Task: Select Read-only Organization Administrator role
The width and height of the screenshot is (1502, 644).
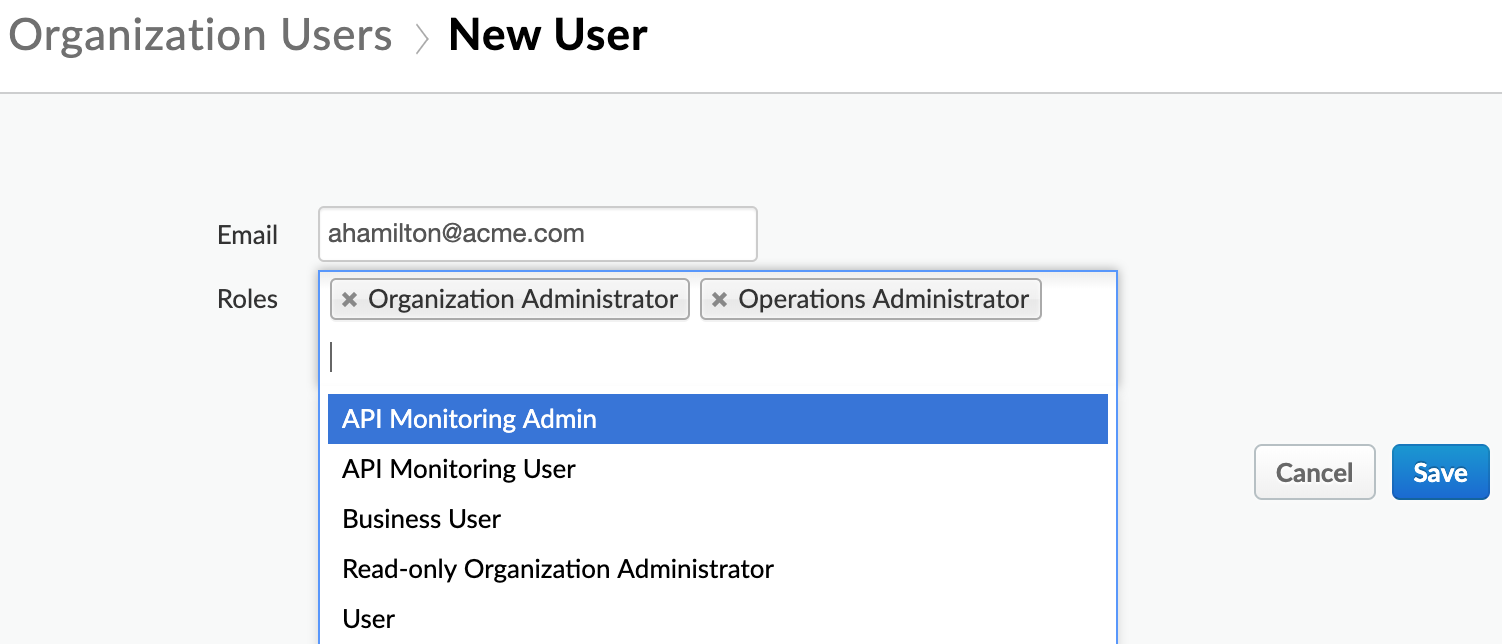Action: [x=558, y=568]
